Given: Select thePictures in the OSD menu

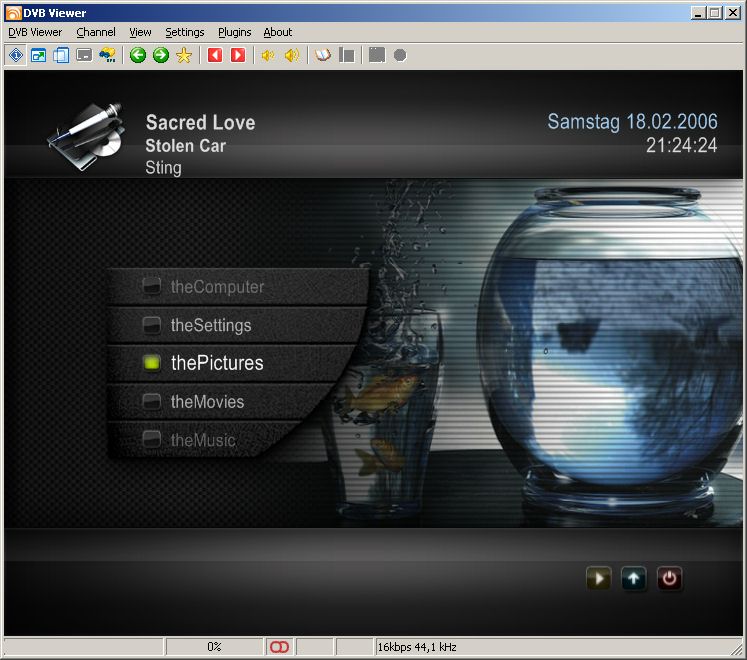Looking at the screenshot, I should (231, 363).
